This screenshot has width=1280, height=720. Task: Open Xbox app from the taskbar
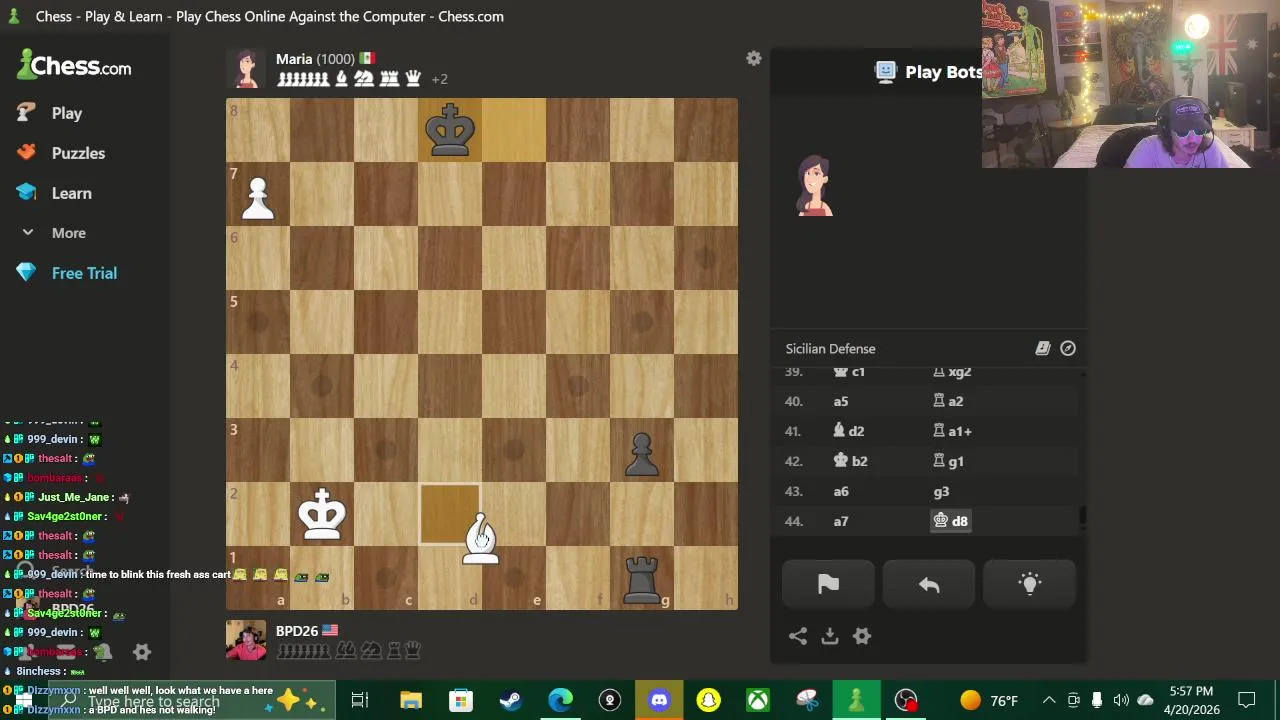pos(758,700)
